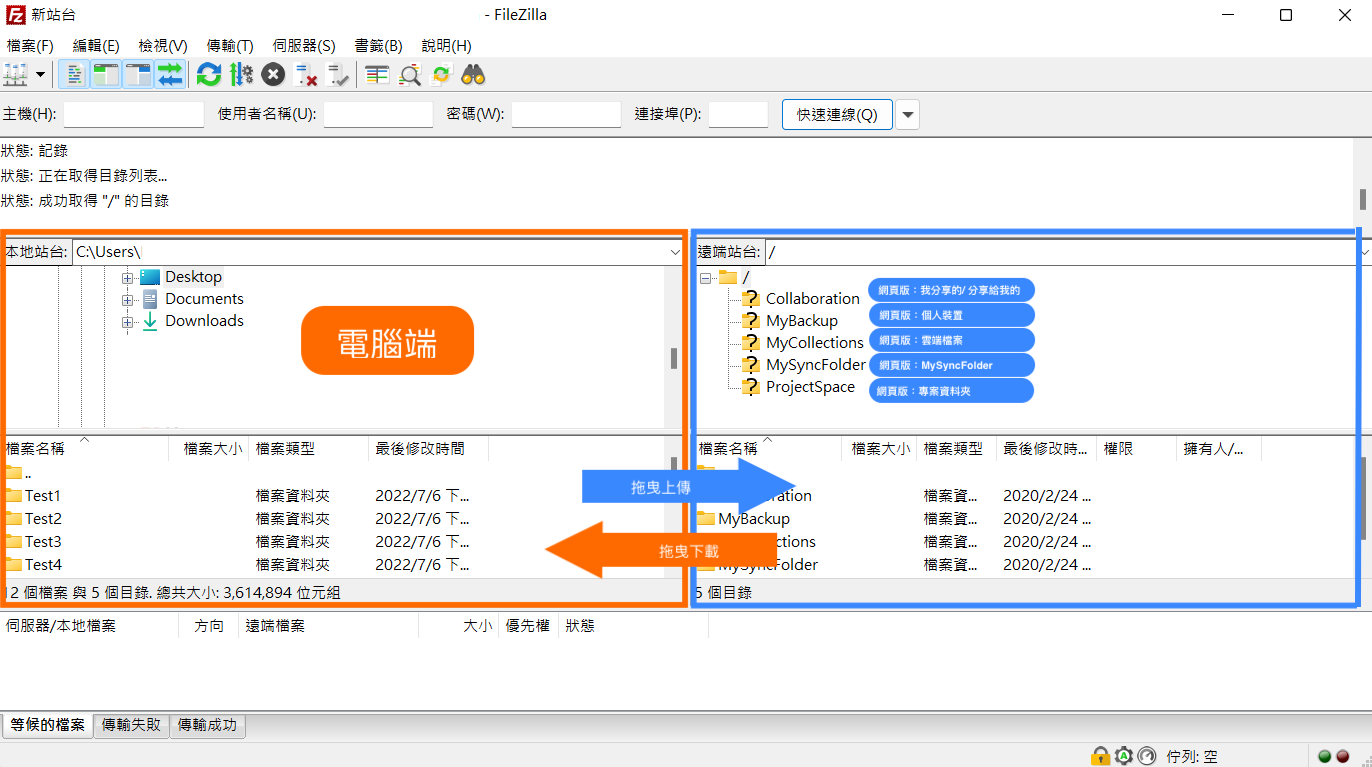
Task: Expand the Documents tree node
Action: (127, 299)
